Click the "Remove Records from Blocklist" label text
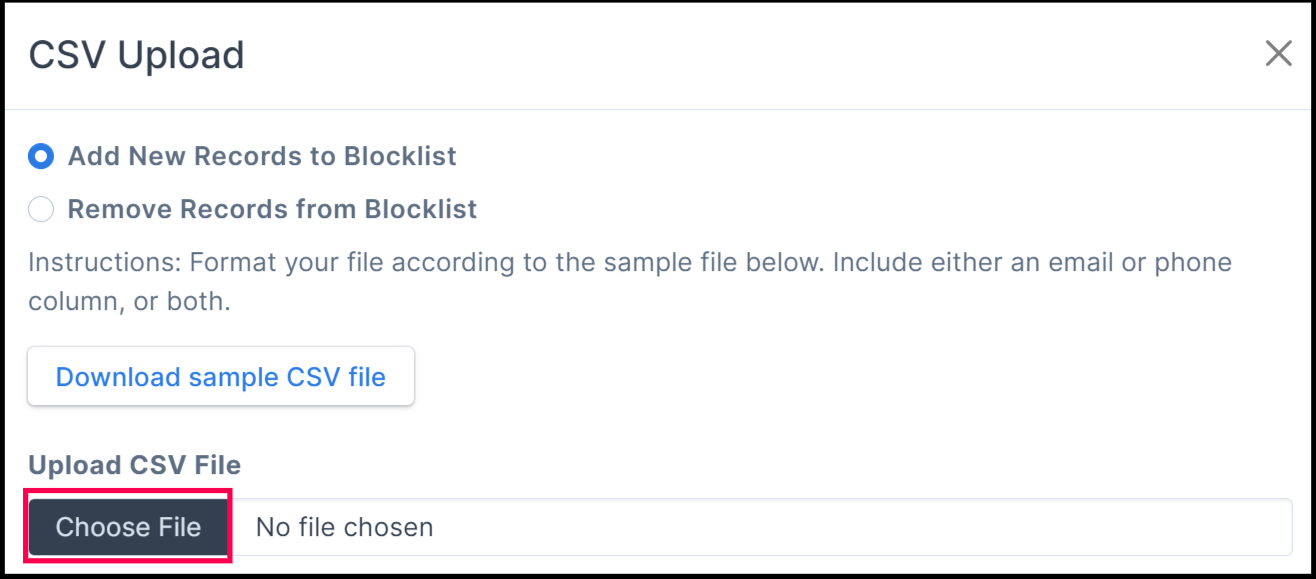 point(272,210)
